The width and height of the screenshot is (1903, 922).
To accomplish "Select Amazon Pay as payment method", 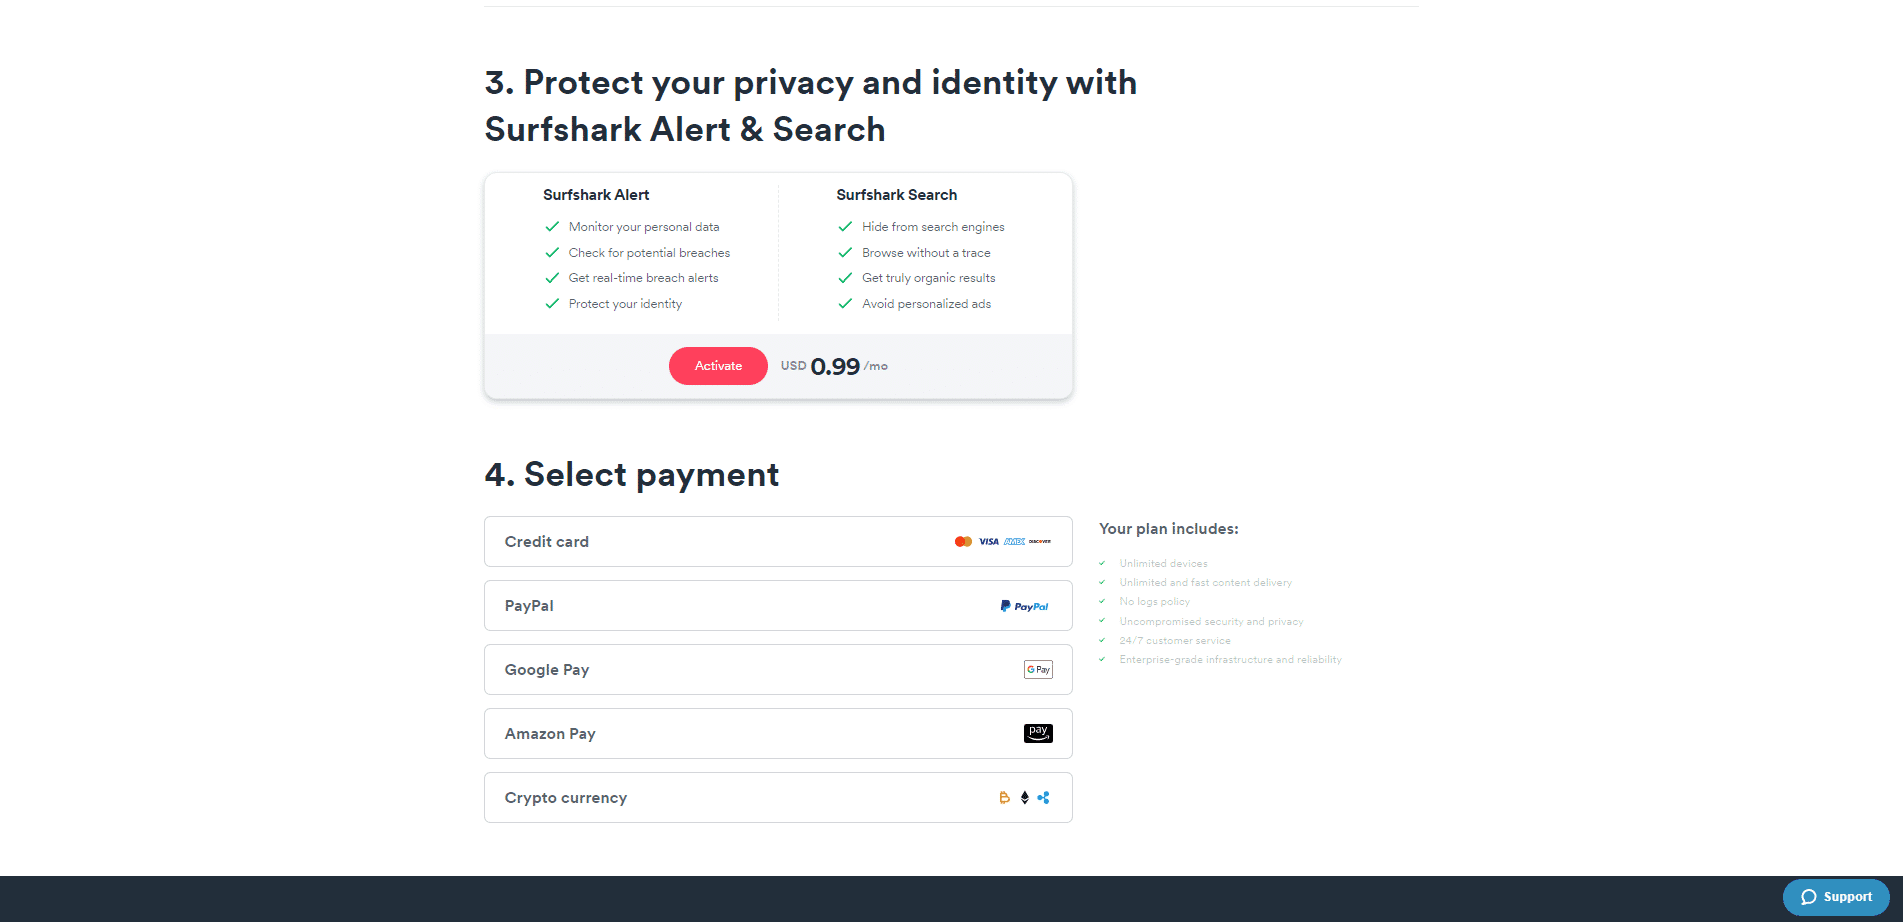I will [x=778, y=734].
